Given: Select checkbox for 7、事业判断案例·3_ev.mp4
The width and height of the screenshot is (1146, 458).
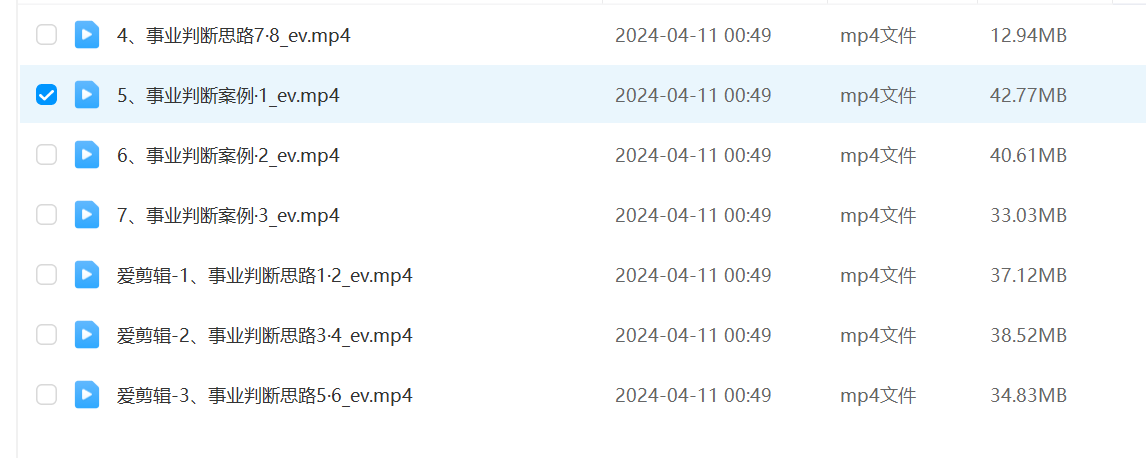Looking at the screenshot, I should click(47, 215).
